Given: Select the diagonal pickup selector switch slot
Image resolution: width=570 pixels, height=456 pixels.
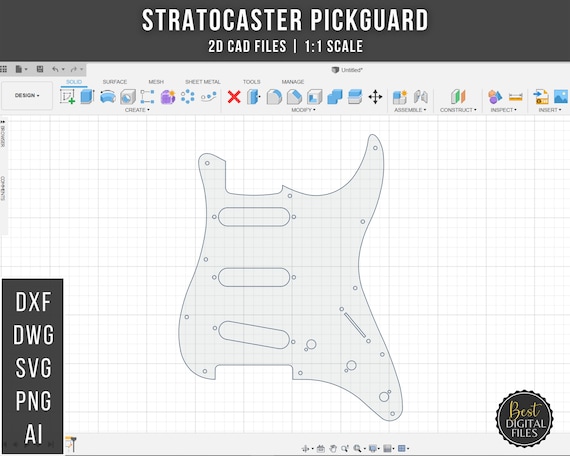Looking at the screenshot, I should point(355,325).
